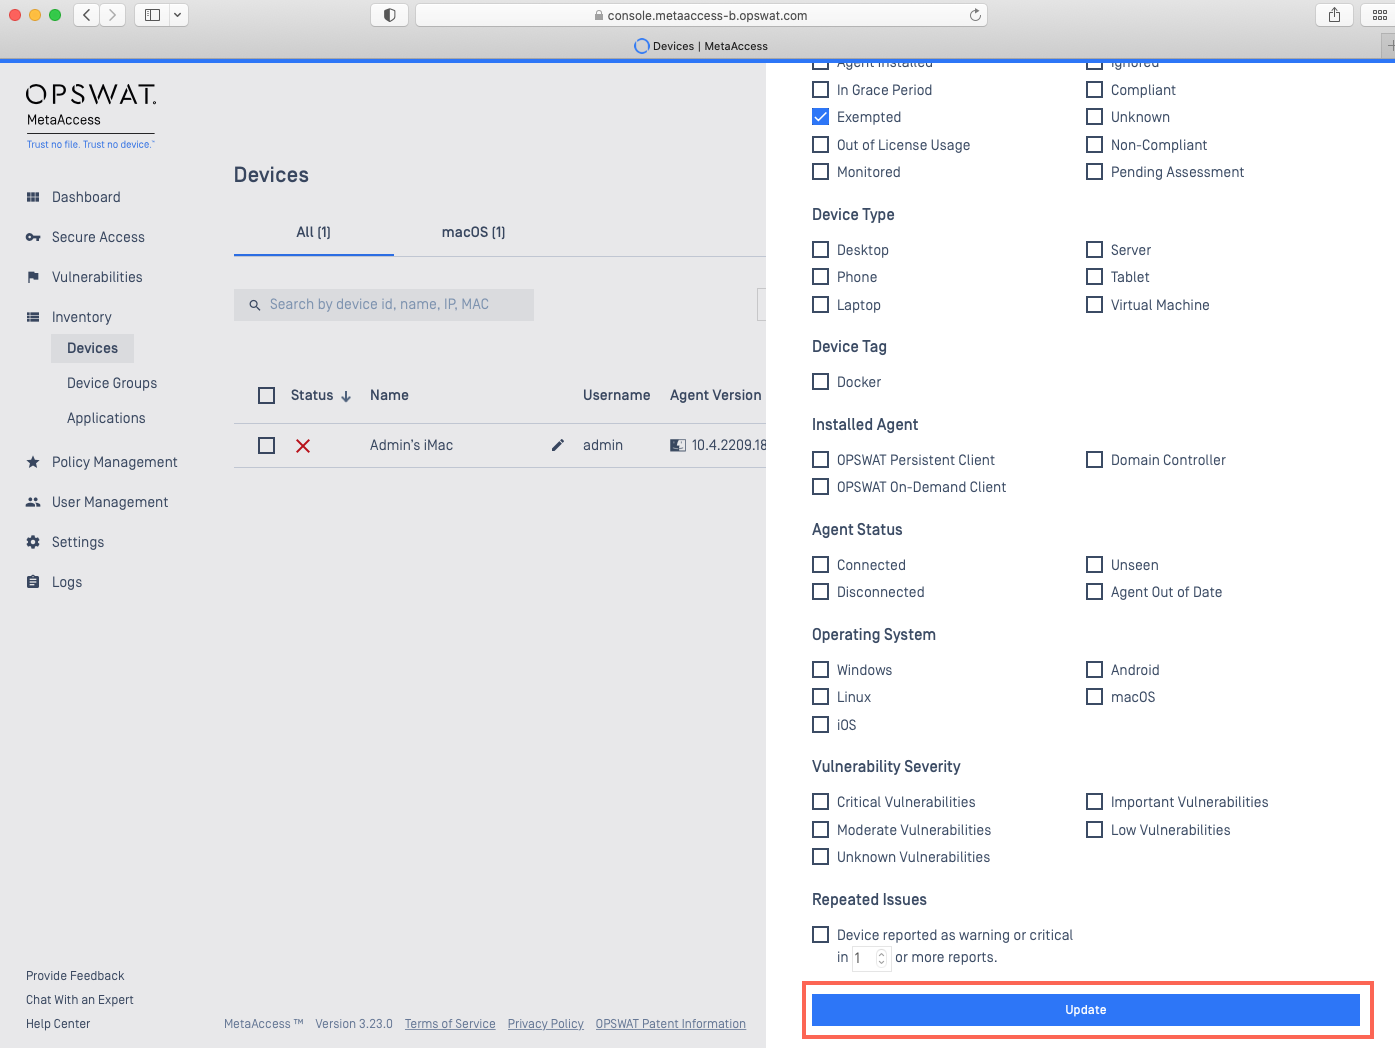Click the OPSWAT MetaAccess logo

[x=91, y=116]
